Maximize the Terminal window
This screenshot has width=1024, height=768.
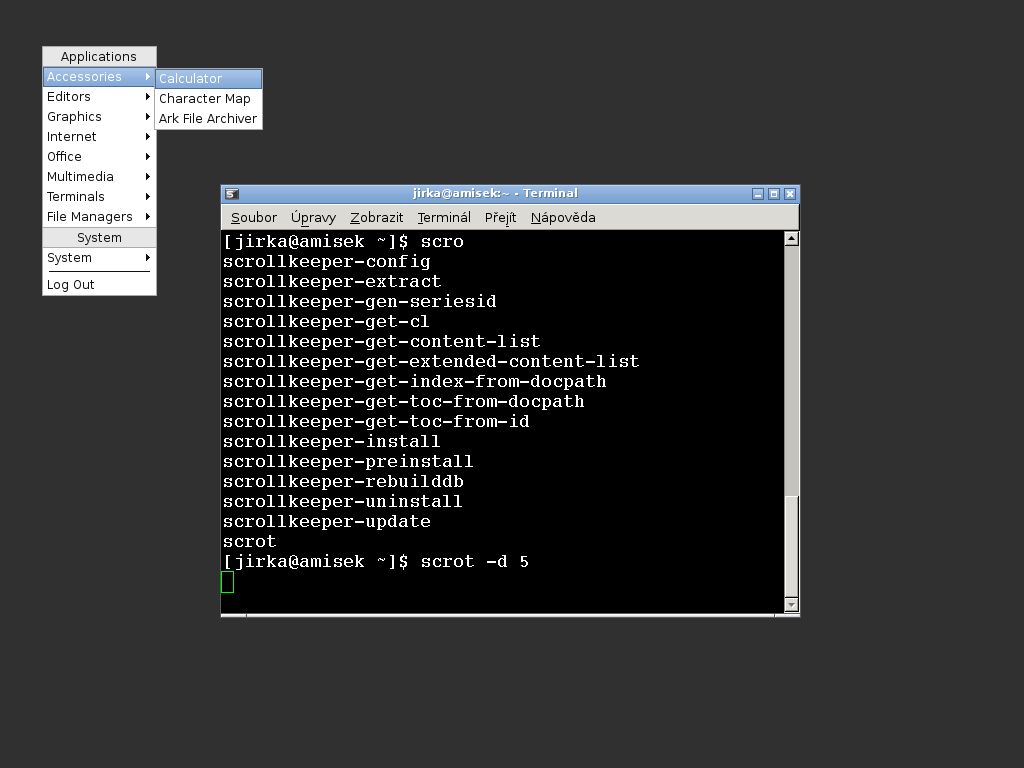(x=774, y=194)
